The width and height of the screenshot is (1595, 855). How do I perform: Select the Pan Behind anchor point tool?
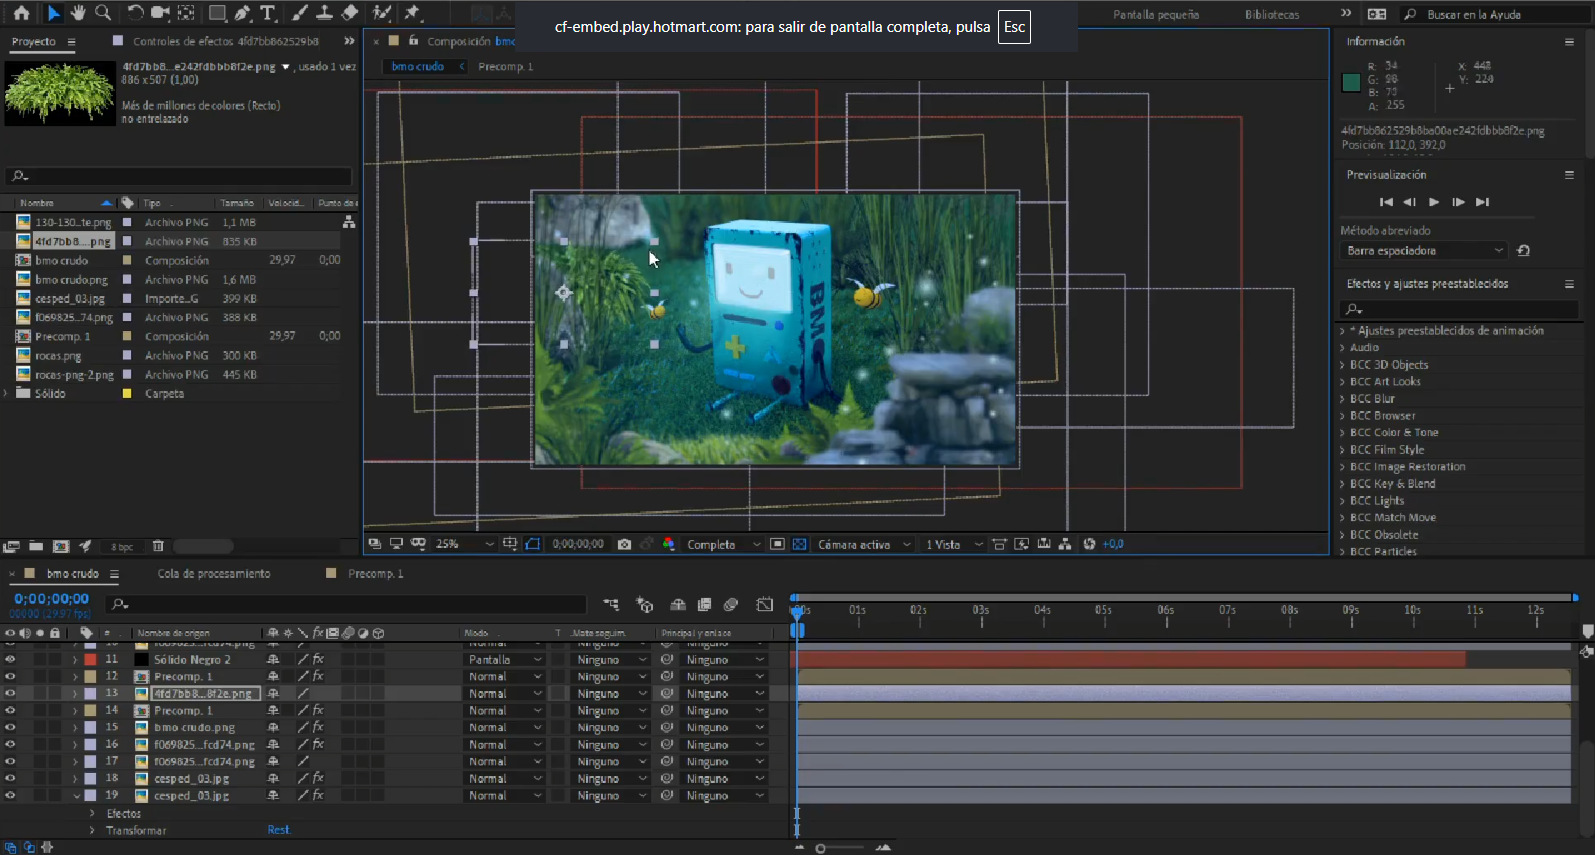point(186,13)
